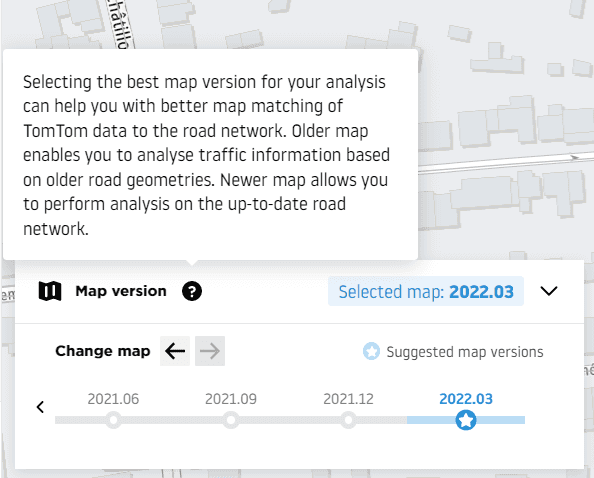Select the 2021.06 timeline marker circle
The image size is (594, 478).
[113, 420]
